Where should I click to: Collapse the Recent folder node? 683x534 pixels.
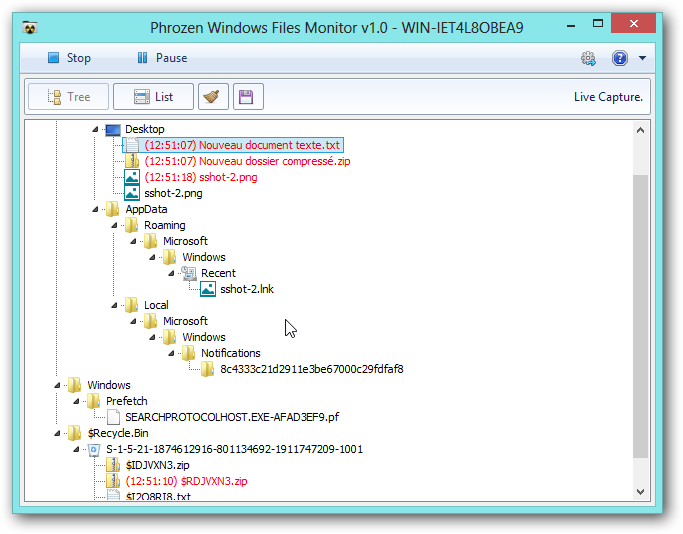click(x=171, y=274)
